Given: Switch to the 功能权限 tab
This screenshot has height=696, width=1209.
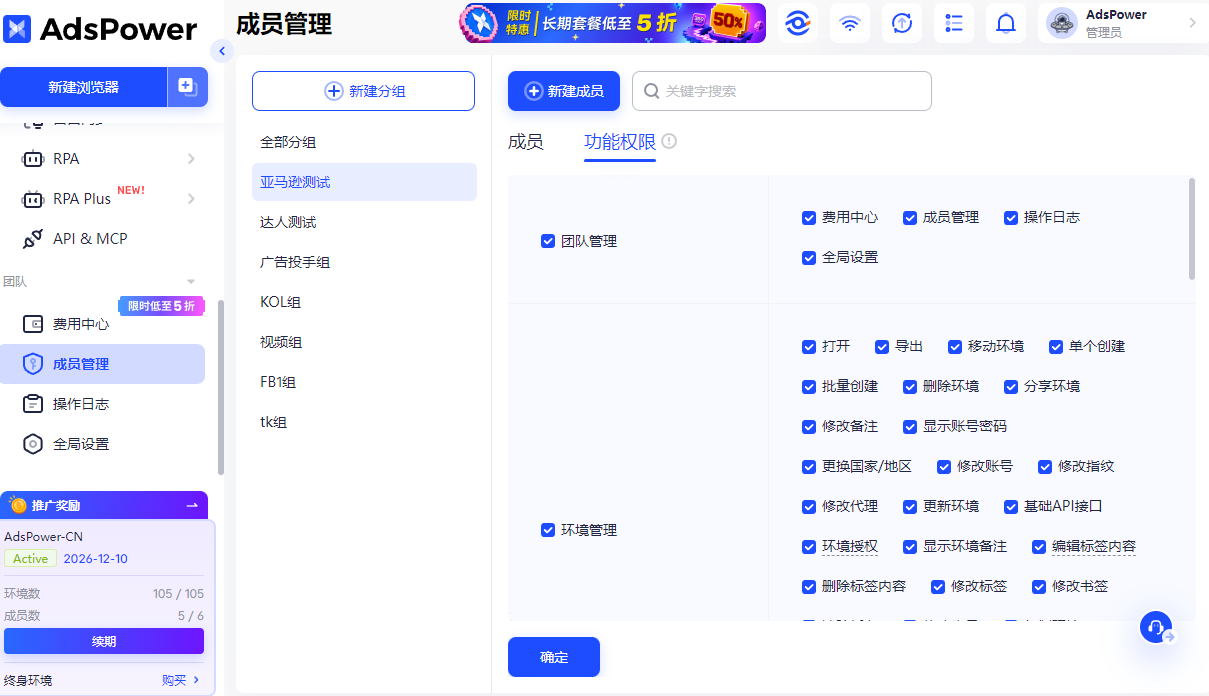Looking at the screenshot, I should click(x=620, y=142).
